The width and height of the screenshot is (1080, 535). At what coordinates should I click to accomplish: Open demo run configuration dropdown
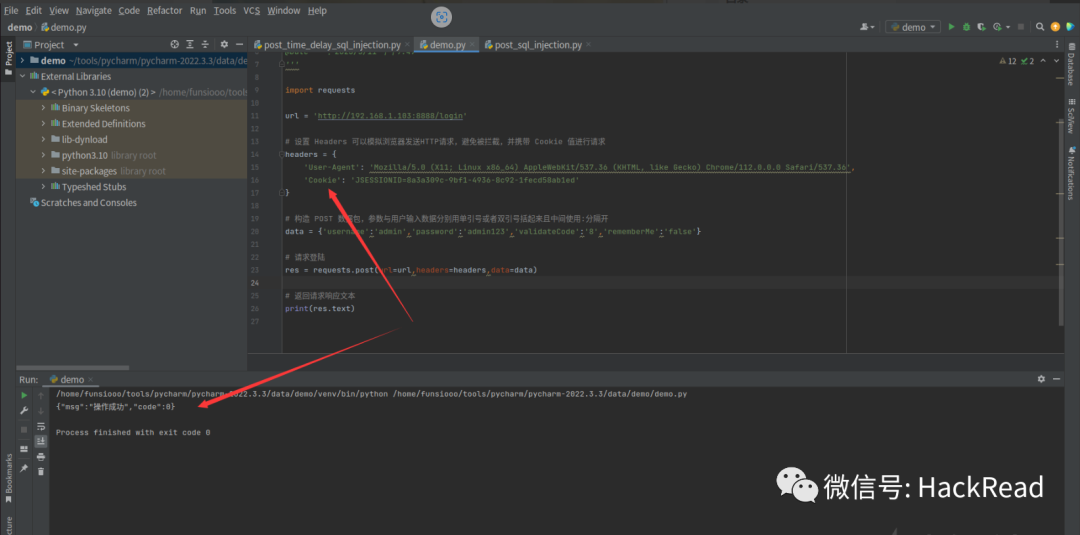913,27
